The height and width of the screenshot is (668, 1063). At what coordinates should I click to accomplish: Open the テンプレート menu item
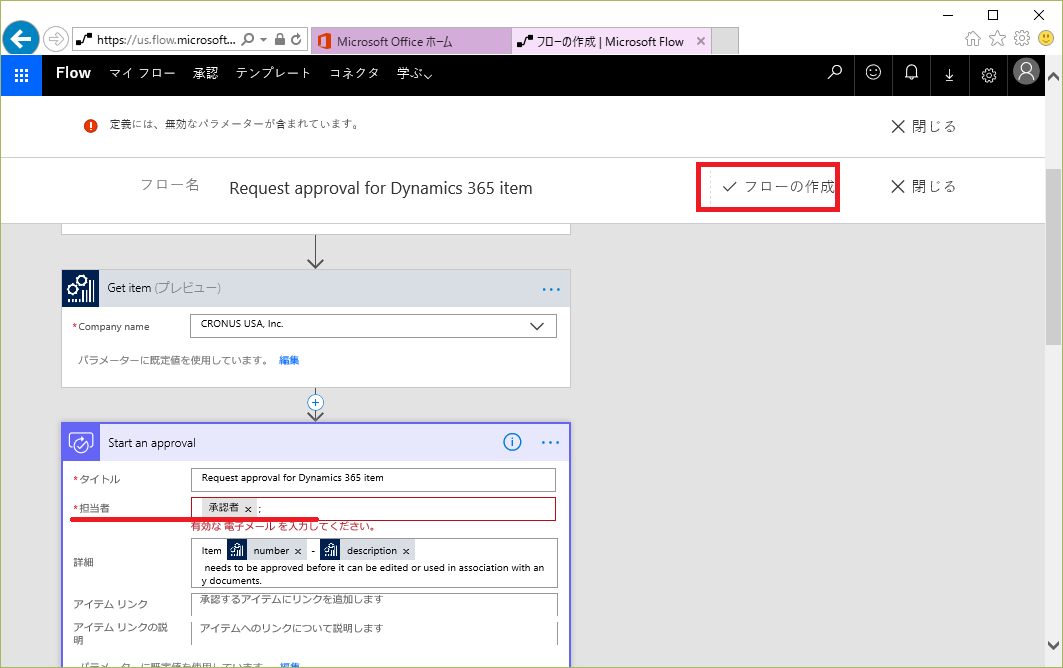[273, 73]
